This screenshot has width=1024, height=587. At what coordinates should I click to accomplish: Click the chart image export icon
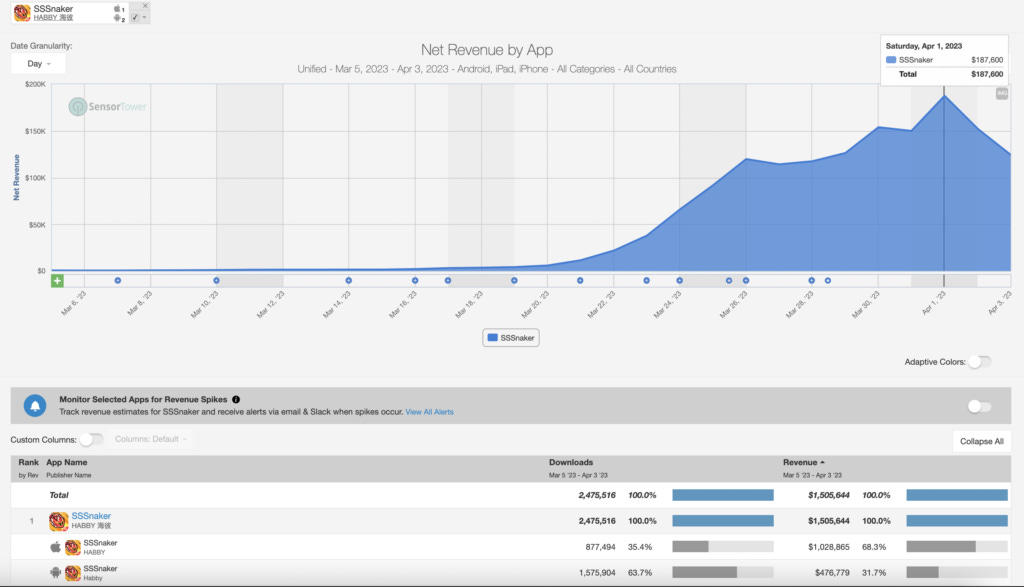(x=1002, y=94)
